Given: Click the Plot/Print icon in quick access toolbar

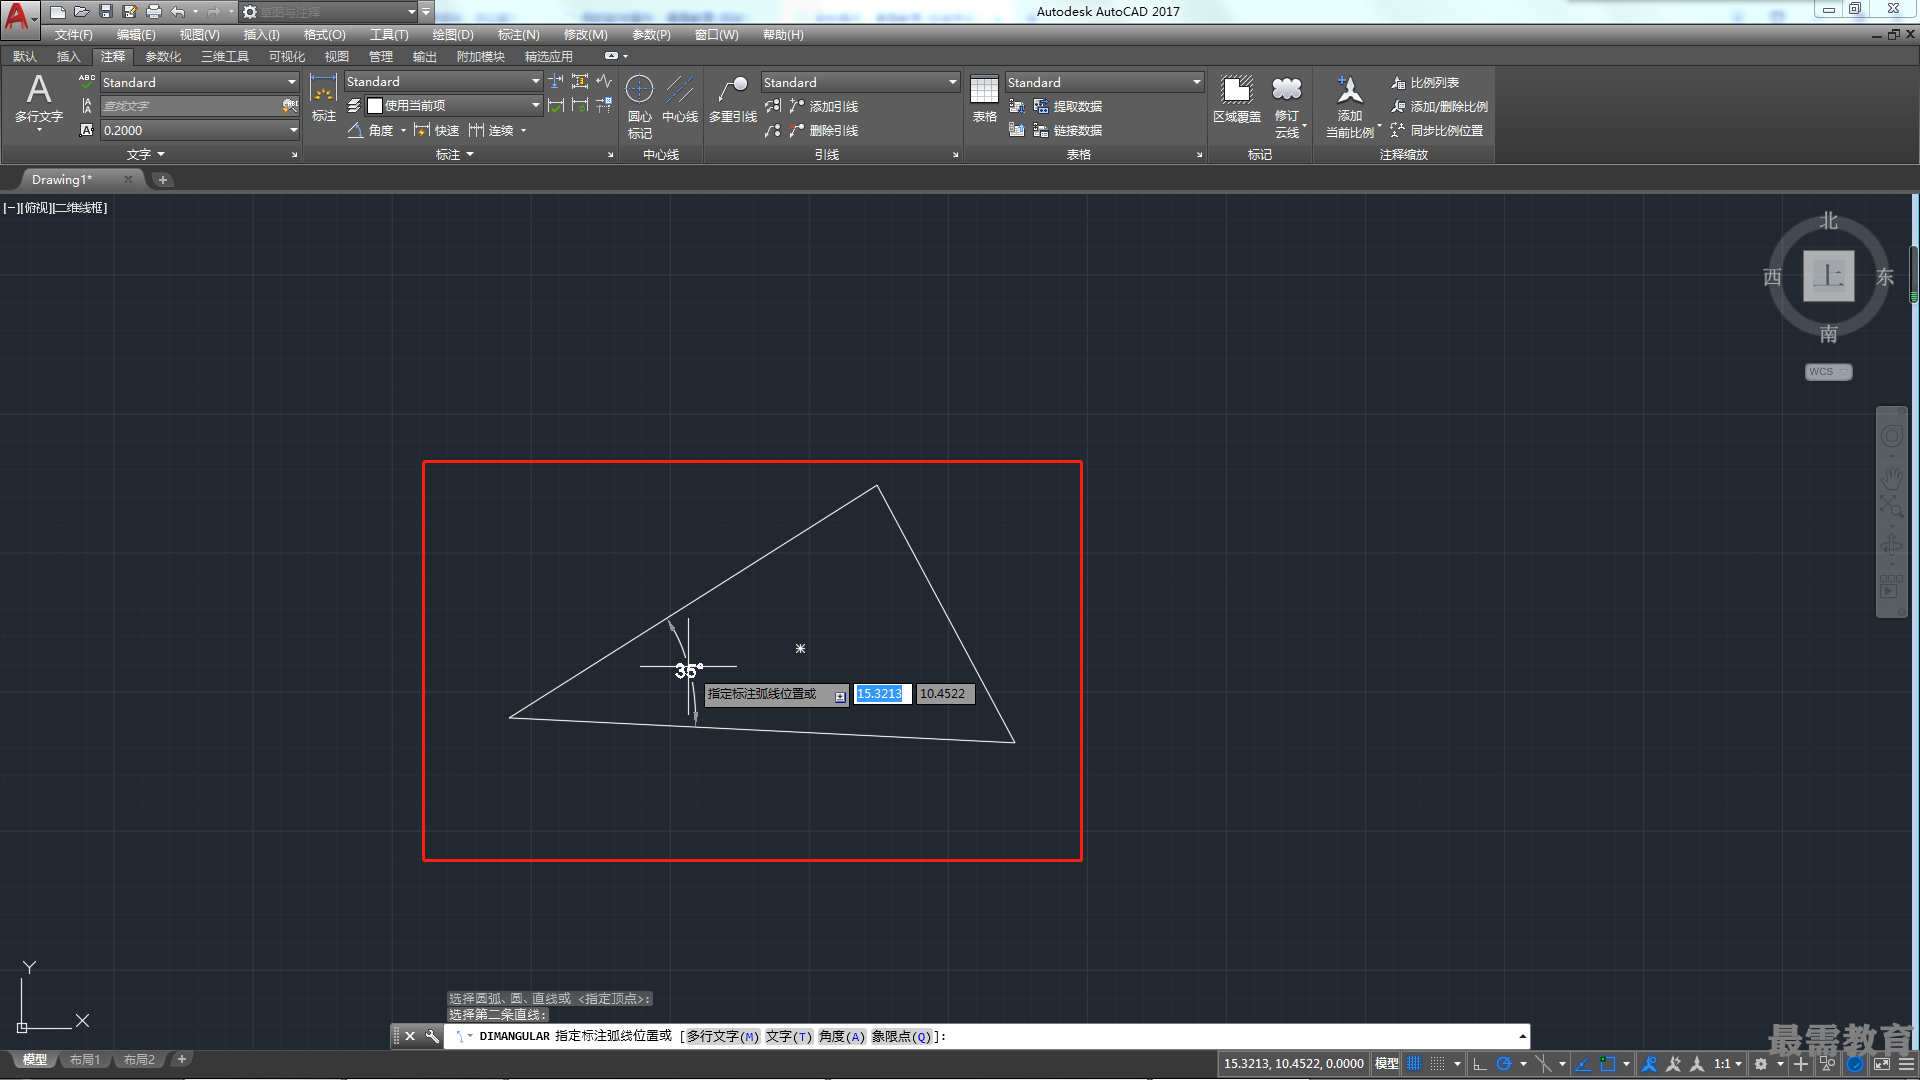Looking at the screenshot, I should click(154, 12).
